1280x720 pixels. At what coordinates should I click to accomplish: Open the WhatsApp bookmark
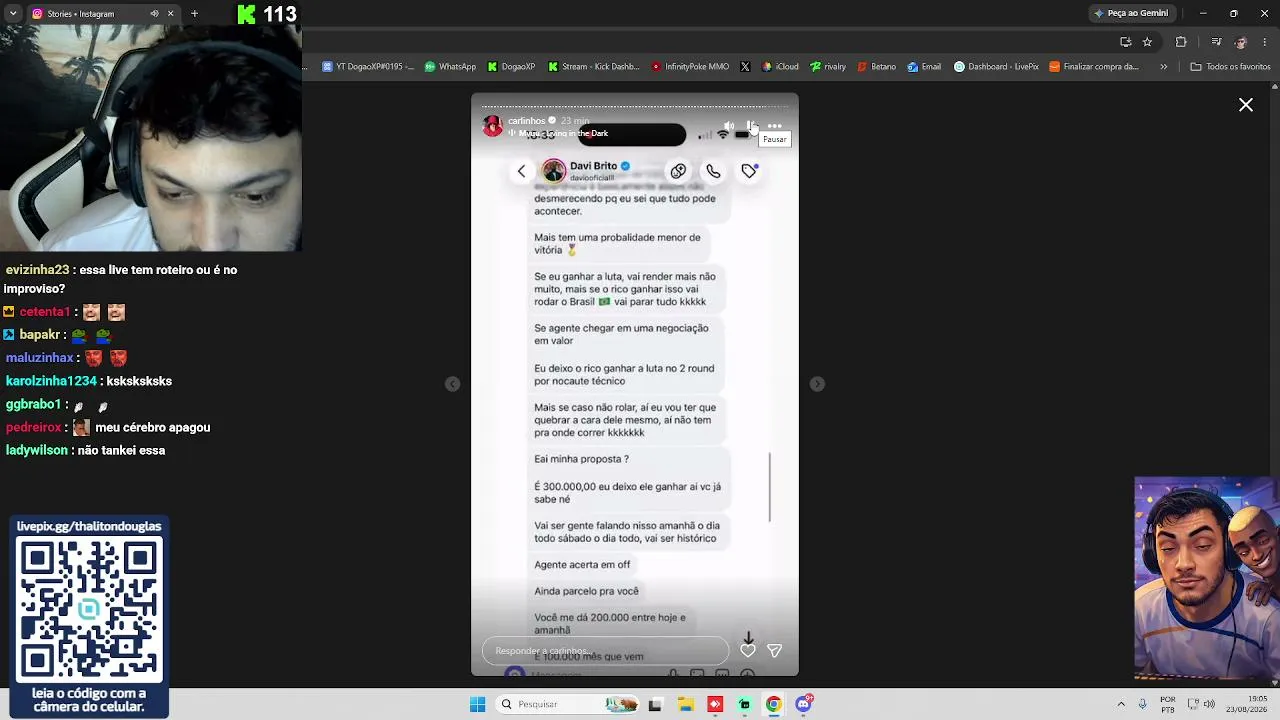click(x=450, y=67)
